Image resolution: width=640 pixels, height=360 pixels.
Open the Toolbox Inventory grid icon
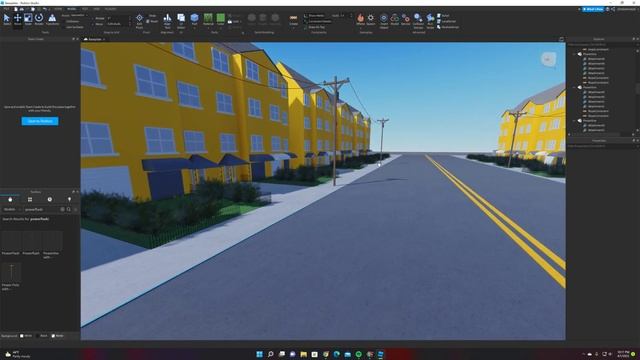(30, 200)
